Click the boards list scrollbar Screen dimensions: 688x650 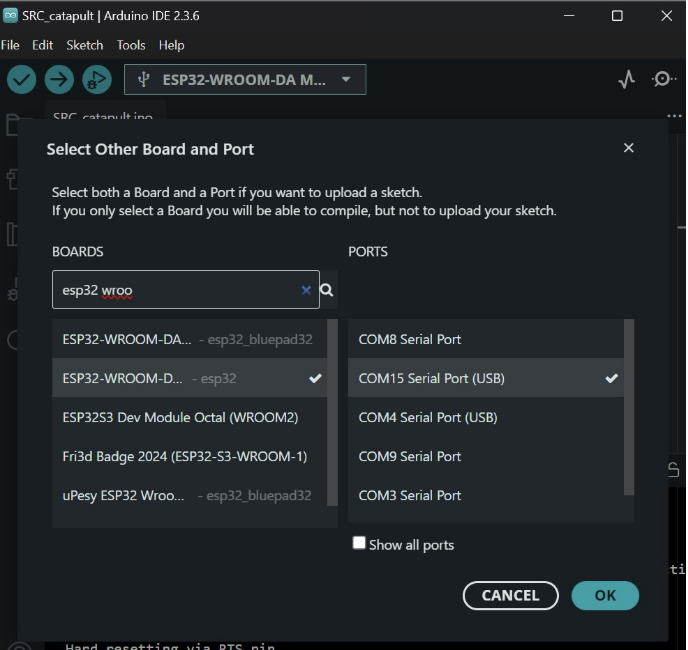click(x=333, y=400)
